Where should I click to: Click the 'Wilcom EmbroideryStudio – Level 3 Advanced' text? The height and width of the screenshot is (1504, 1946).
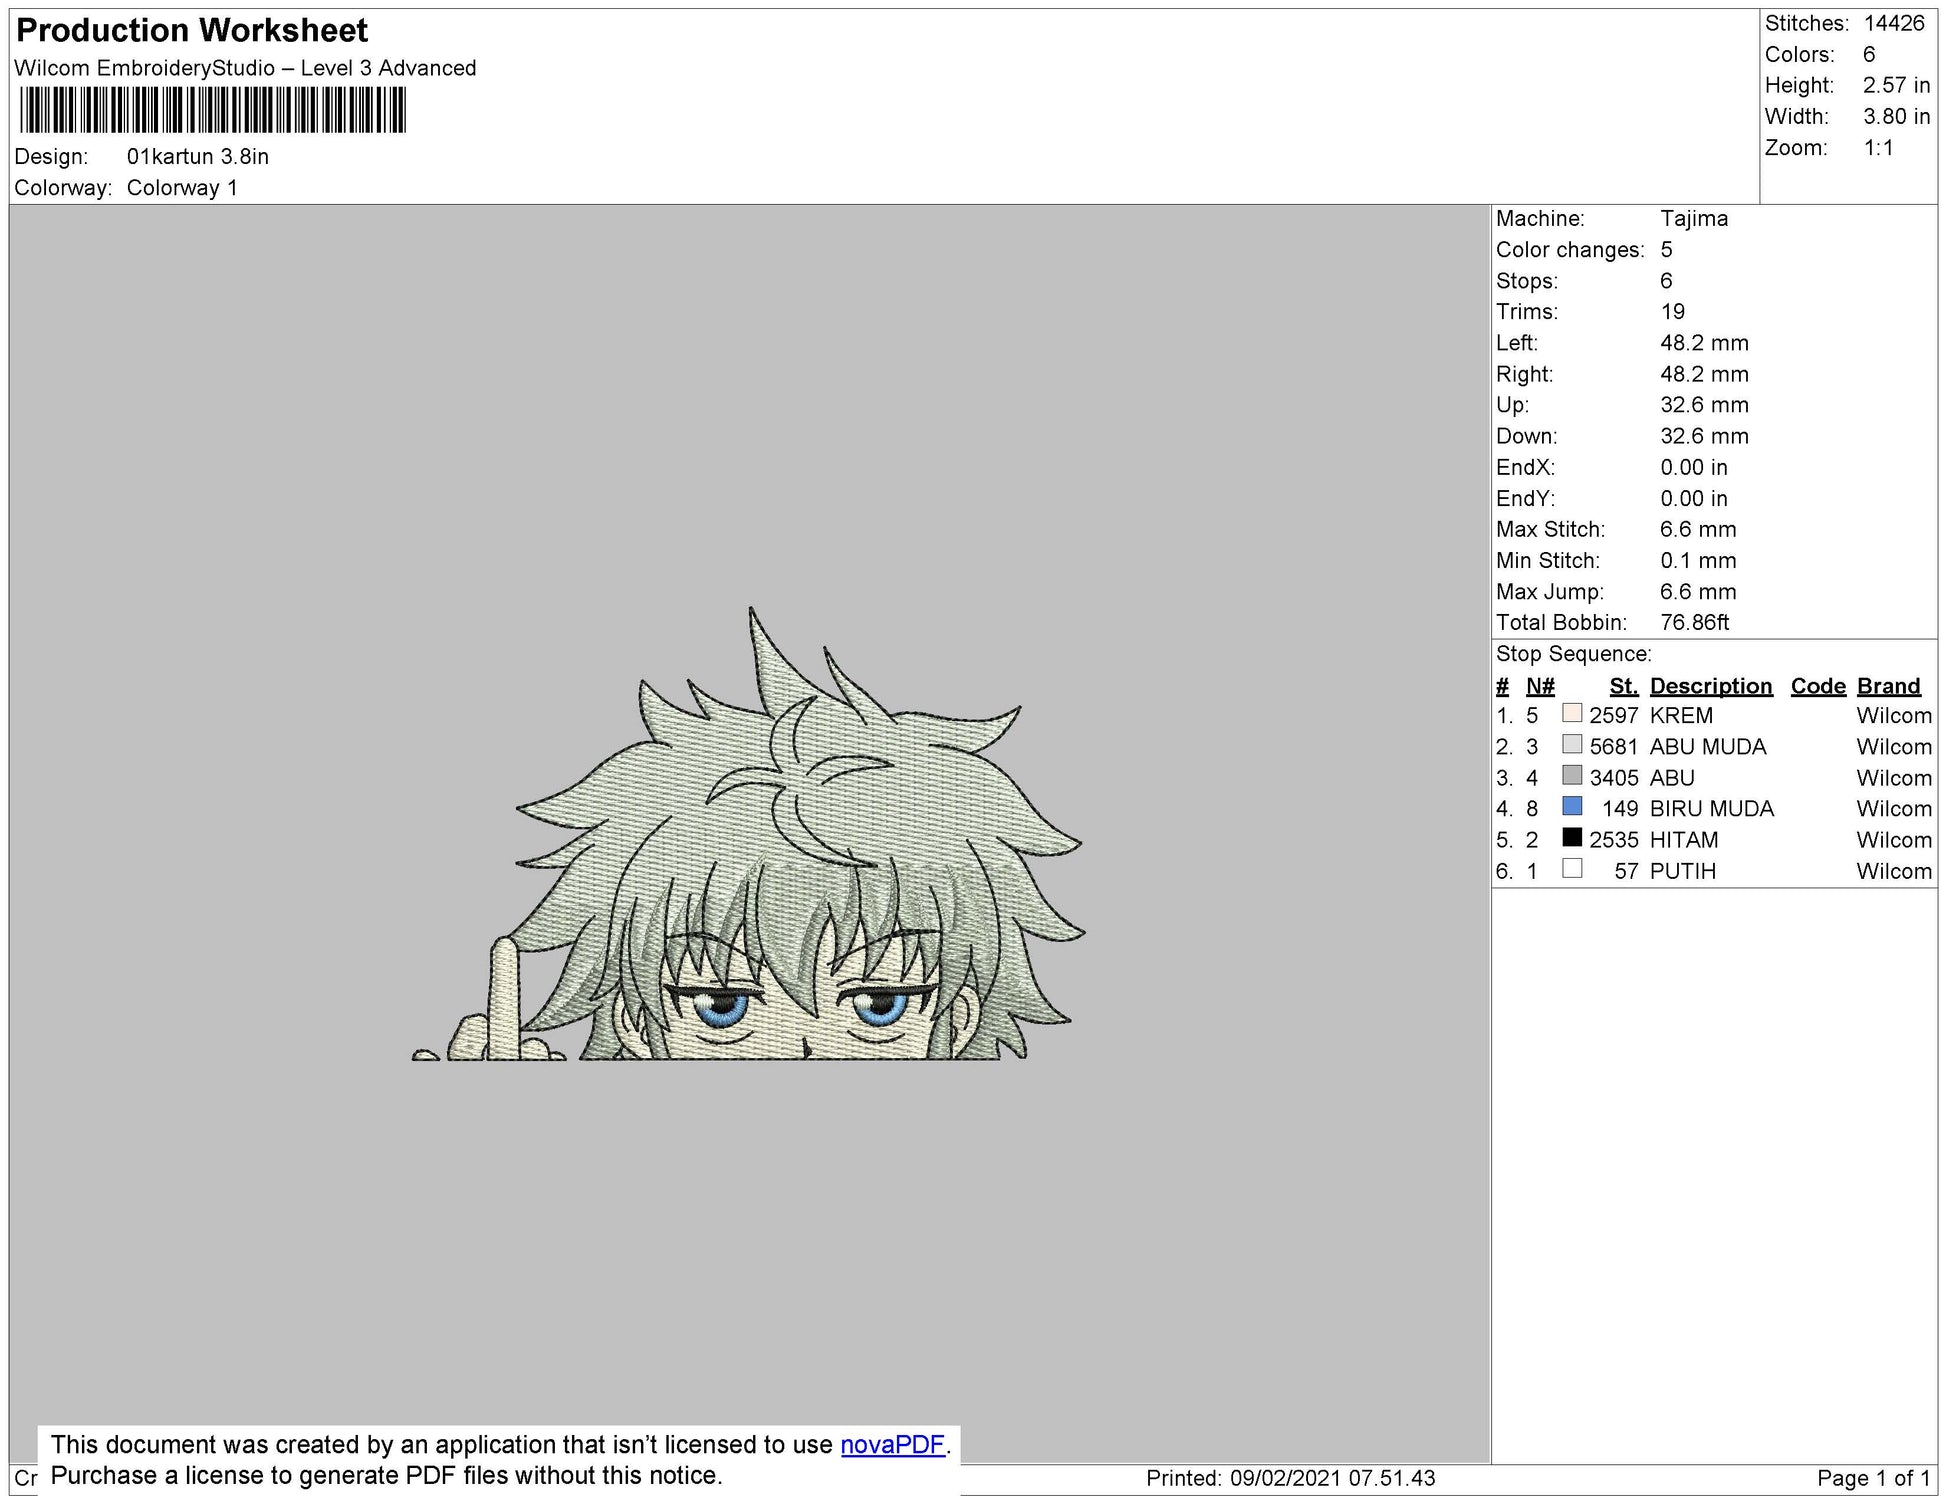pos(245,68)
